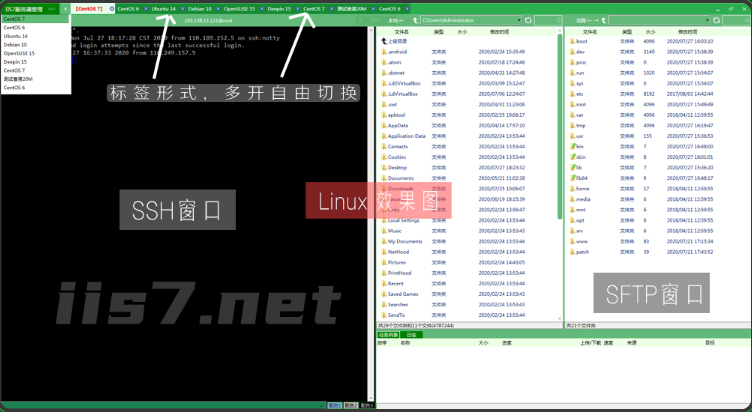Image resolution: width=752 pixels, height=412 pixels.
Task: Go up one directory in the local pane toolbar
Action: pyautogui.click(x=415, y=20)
